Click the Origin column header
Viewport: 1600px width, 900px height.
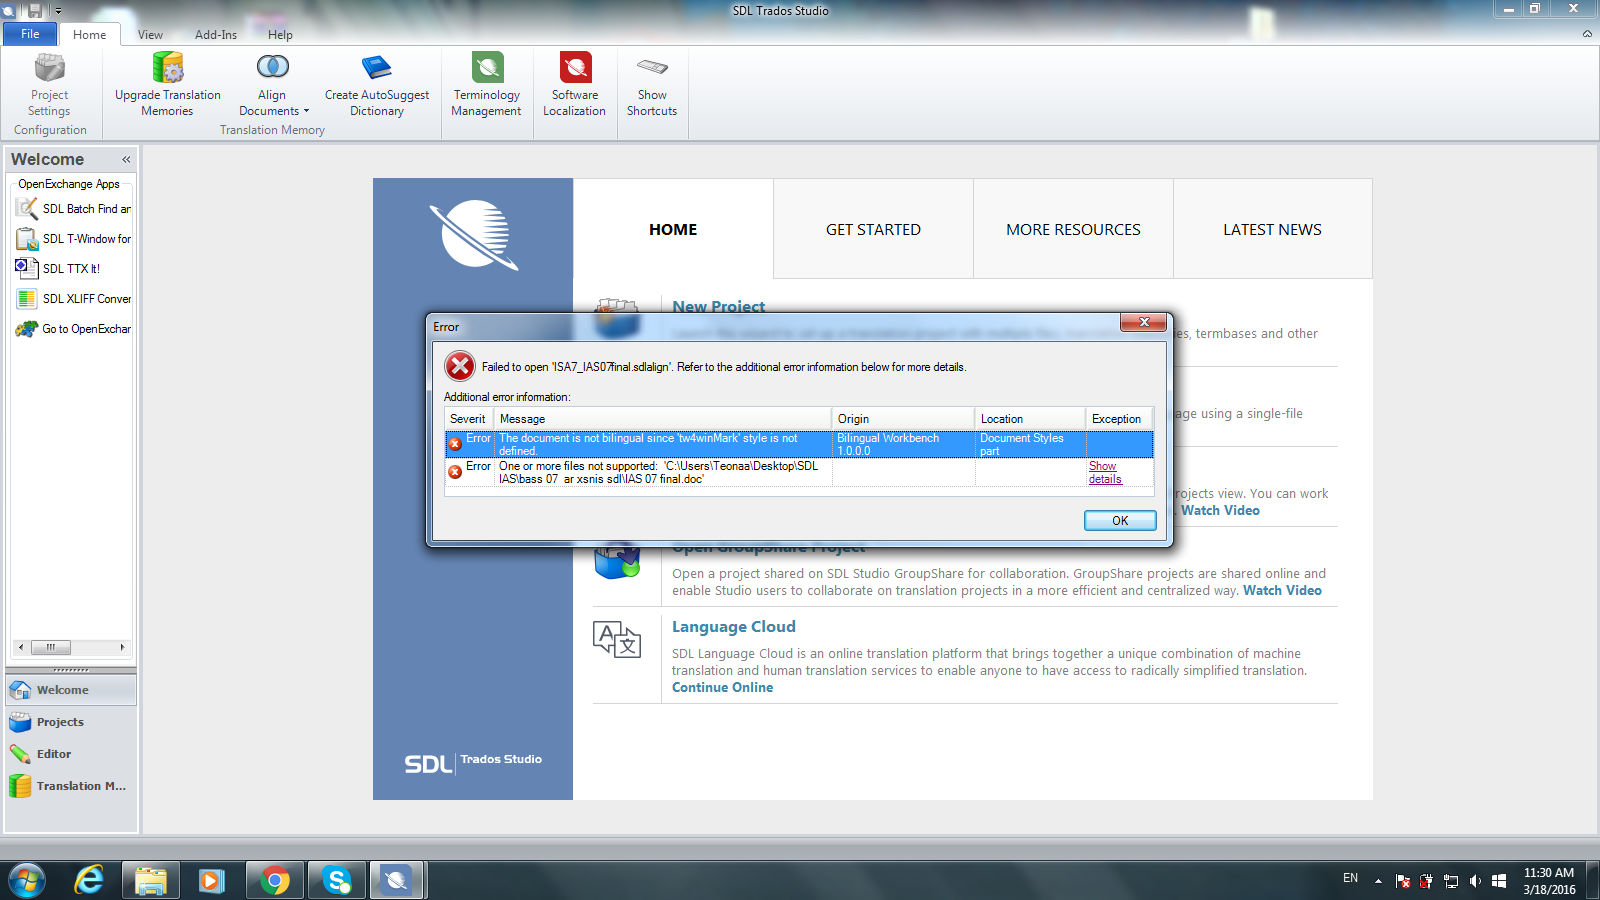tap(903, 419)
